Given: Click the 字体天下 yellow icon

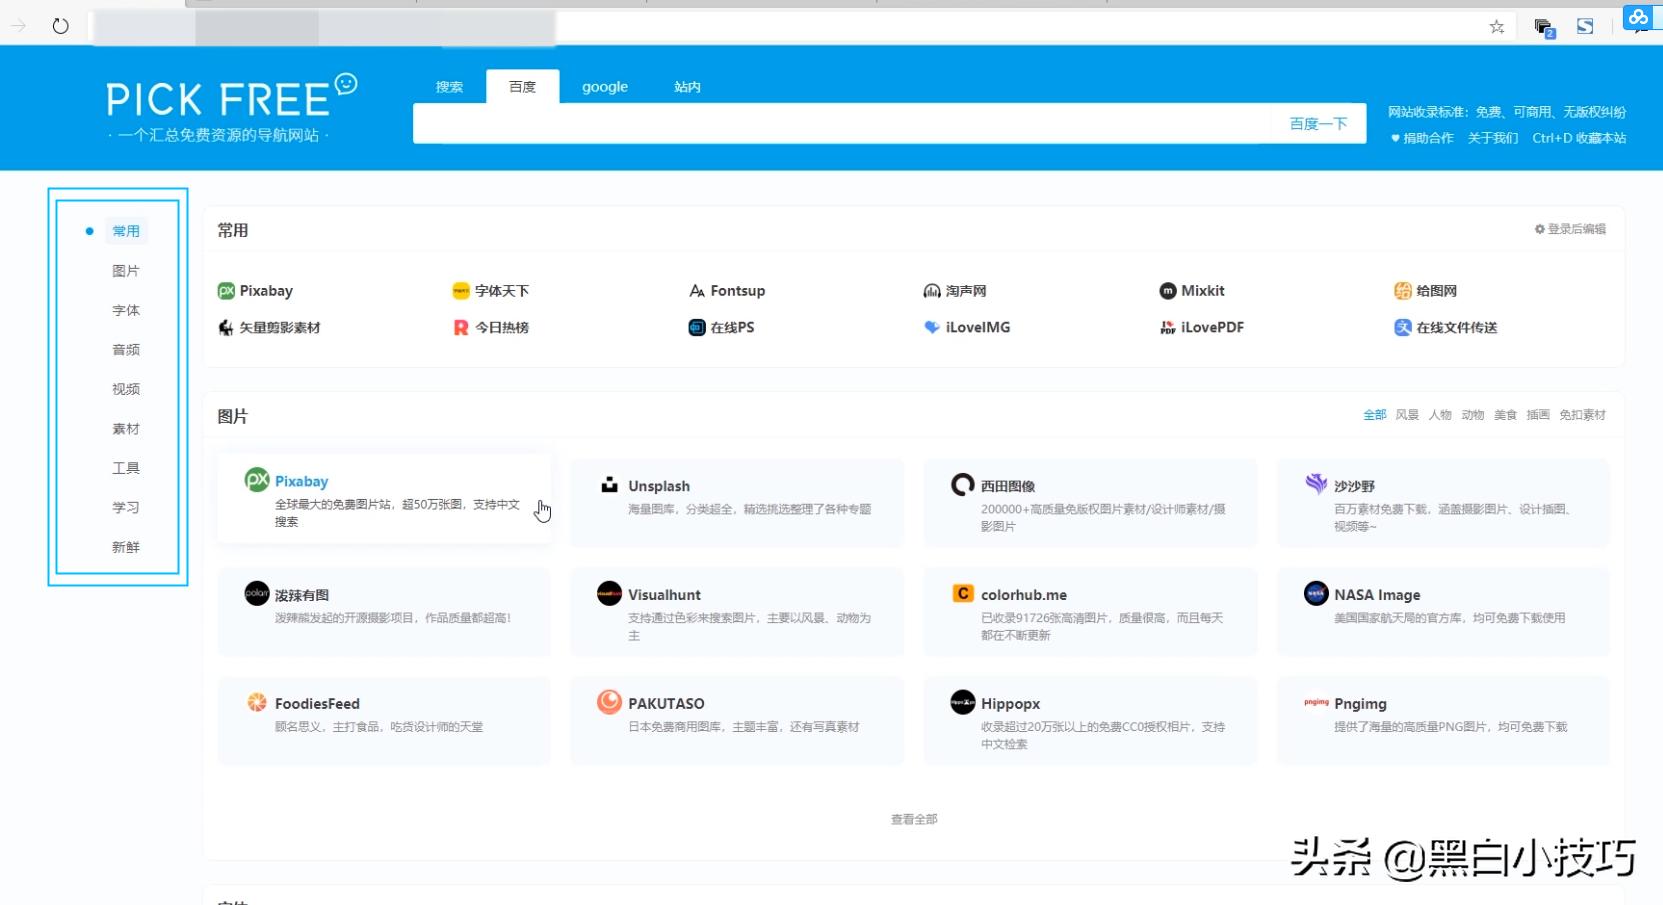Looking at the screenshot, I should 461,291.
